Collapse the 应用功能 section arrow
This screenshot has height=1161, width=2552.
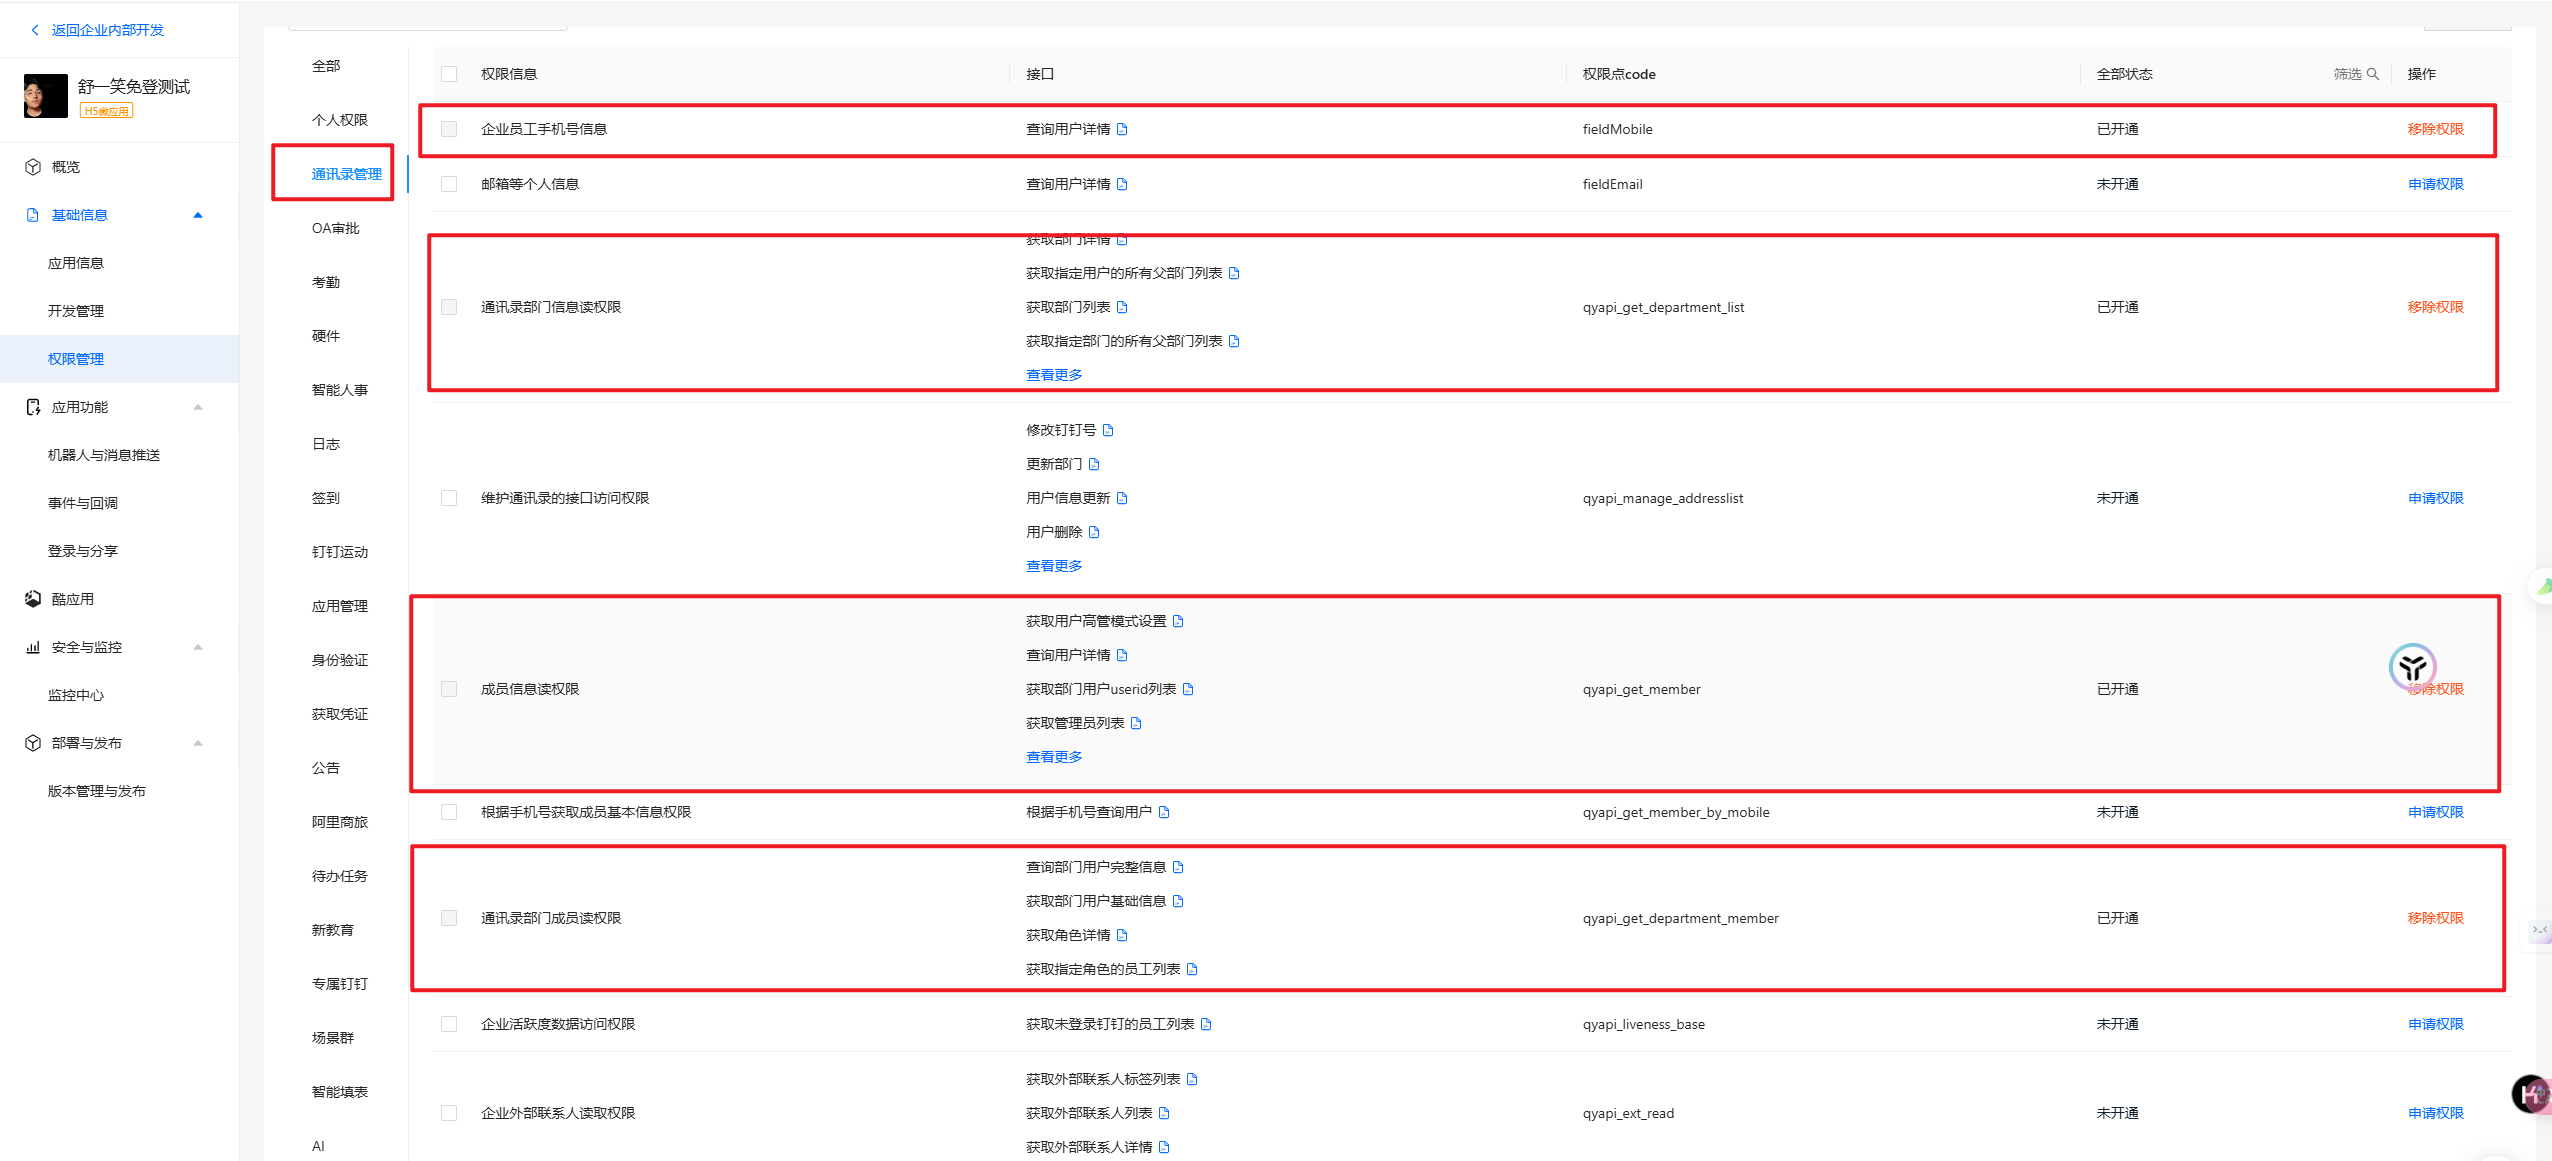point(198,407)
